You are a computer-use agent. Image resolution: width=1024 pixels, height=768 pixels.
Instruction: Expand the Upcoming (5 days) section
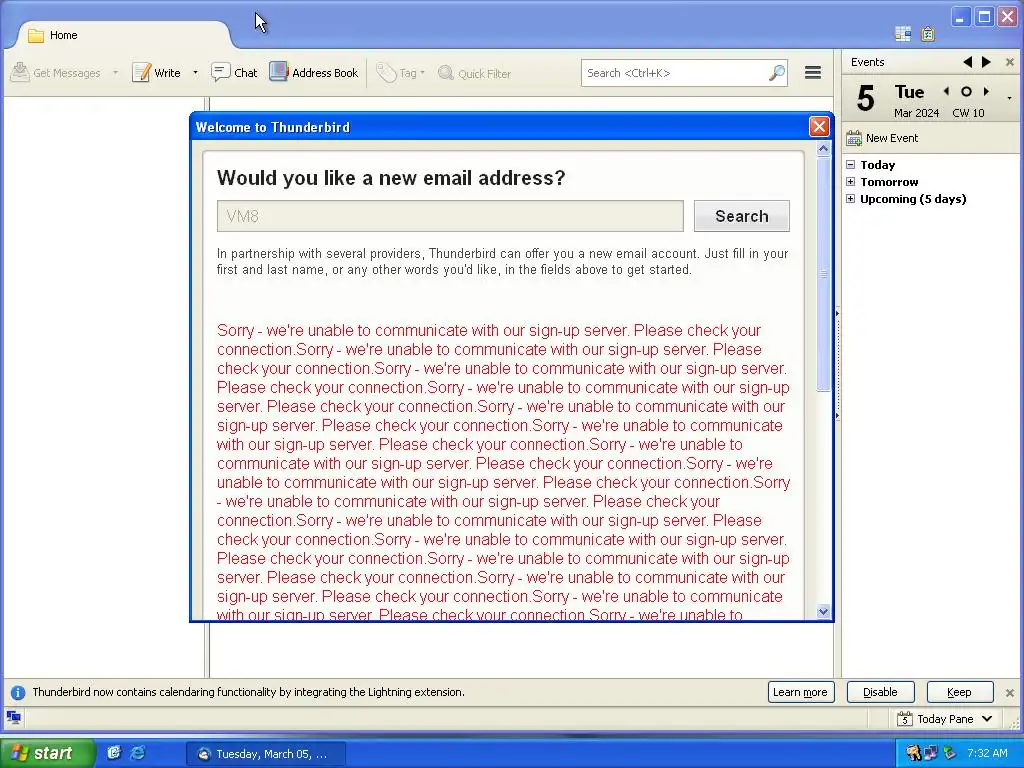(850, 199)
